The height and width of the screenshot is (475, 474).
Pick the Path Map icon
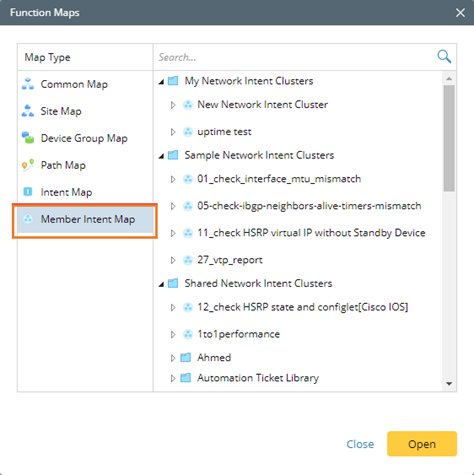pyautogui.click(x=28, y=165)
